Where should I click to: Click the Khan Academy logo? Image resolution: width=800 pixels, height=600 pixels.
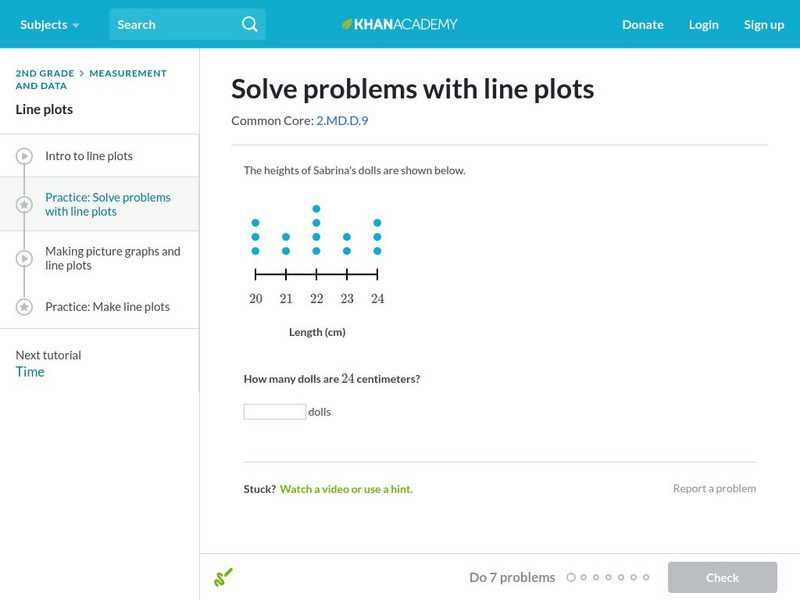[x=400, y=24]
